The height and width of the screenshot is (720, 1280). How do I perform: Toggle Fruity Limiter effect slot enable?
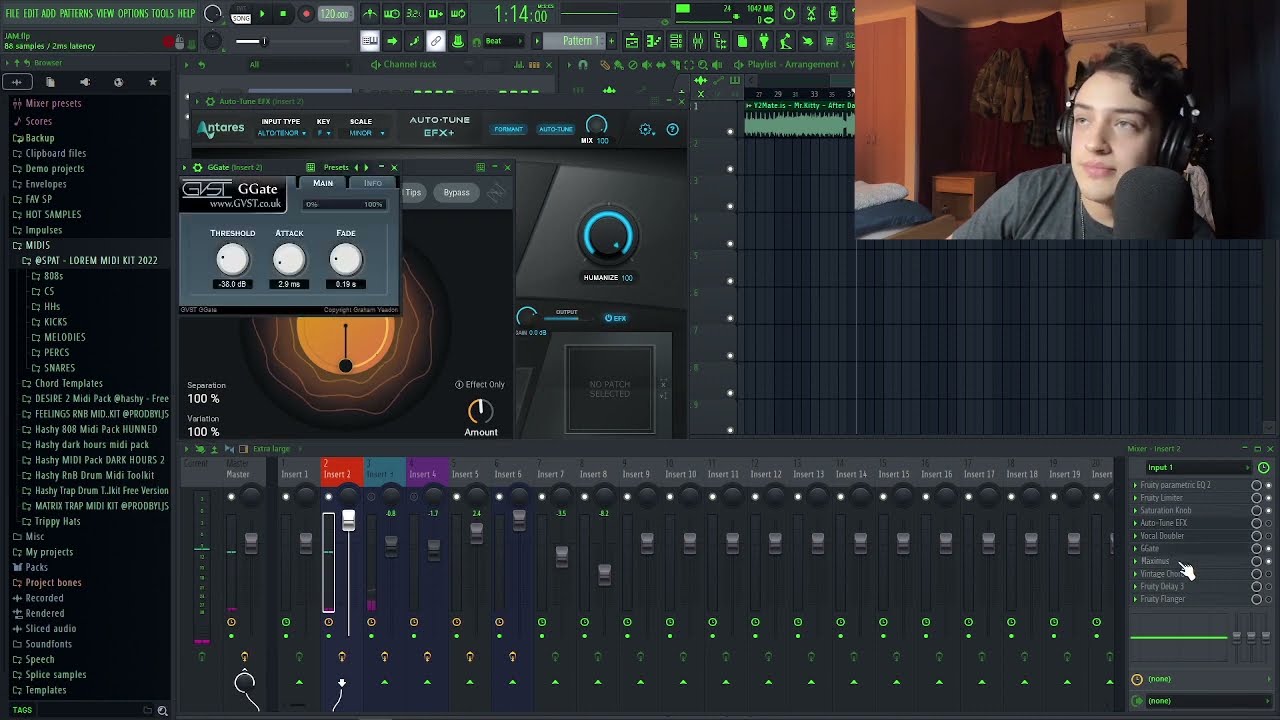(x=1268, y=497)
